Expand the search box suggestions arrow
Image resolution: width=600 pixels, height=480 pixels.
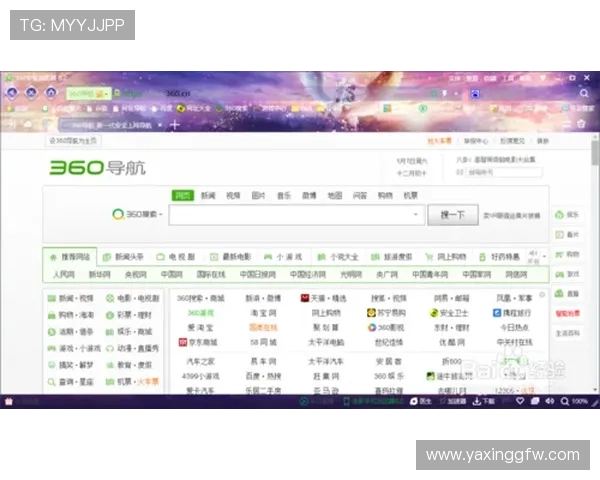click(x=415, y=214)
